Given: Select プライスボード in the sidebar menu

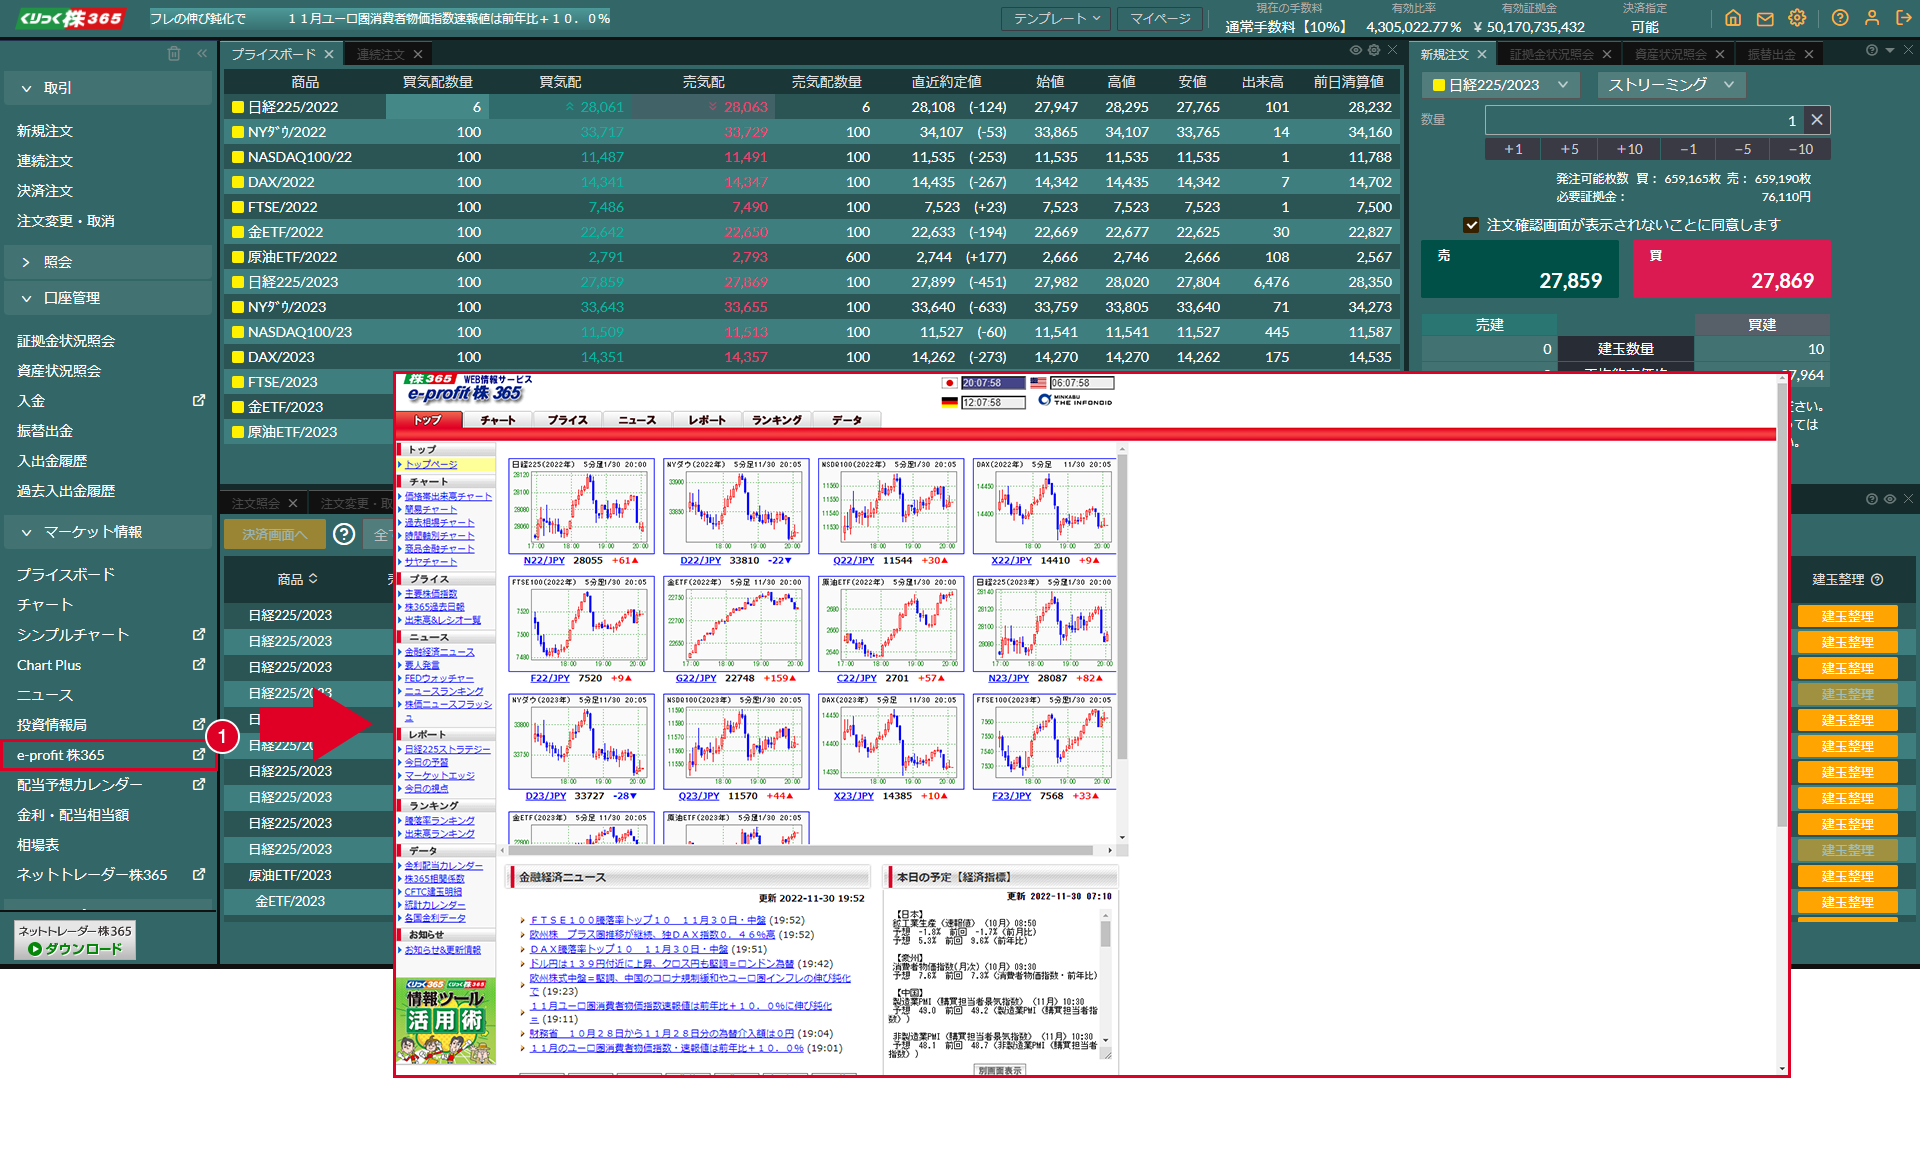Looking at the screenshot, I should [x=66, y=574].
